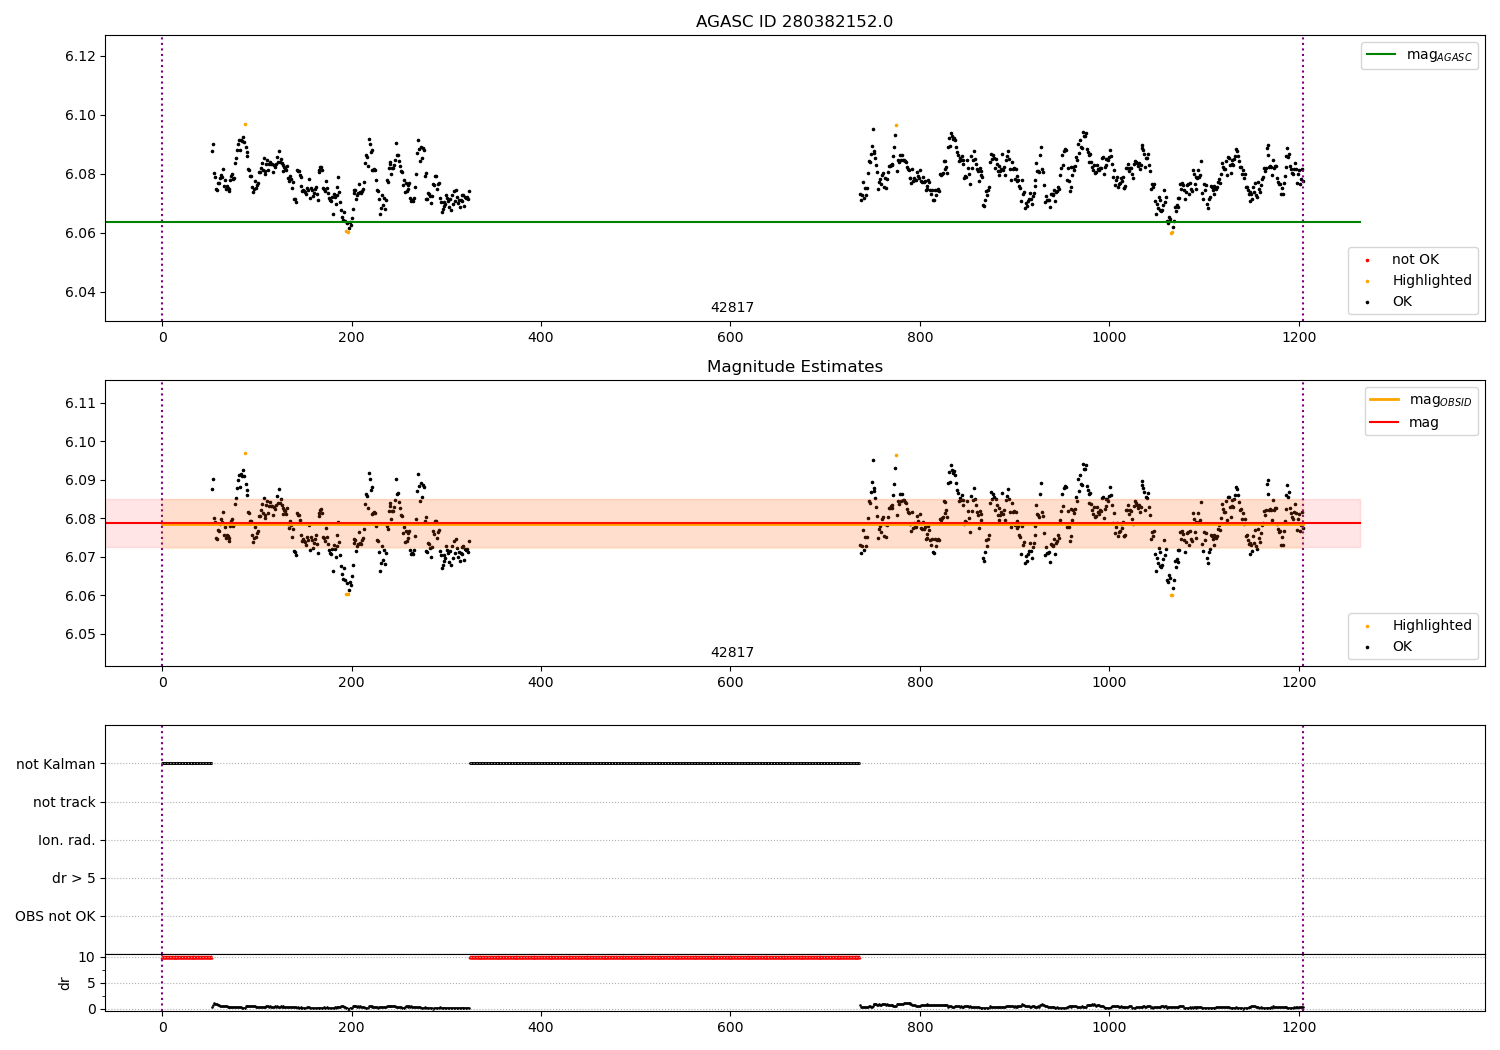
Task: Click the orange highlighted point near 6.097 in top plot
Action: (245, 125)
